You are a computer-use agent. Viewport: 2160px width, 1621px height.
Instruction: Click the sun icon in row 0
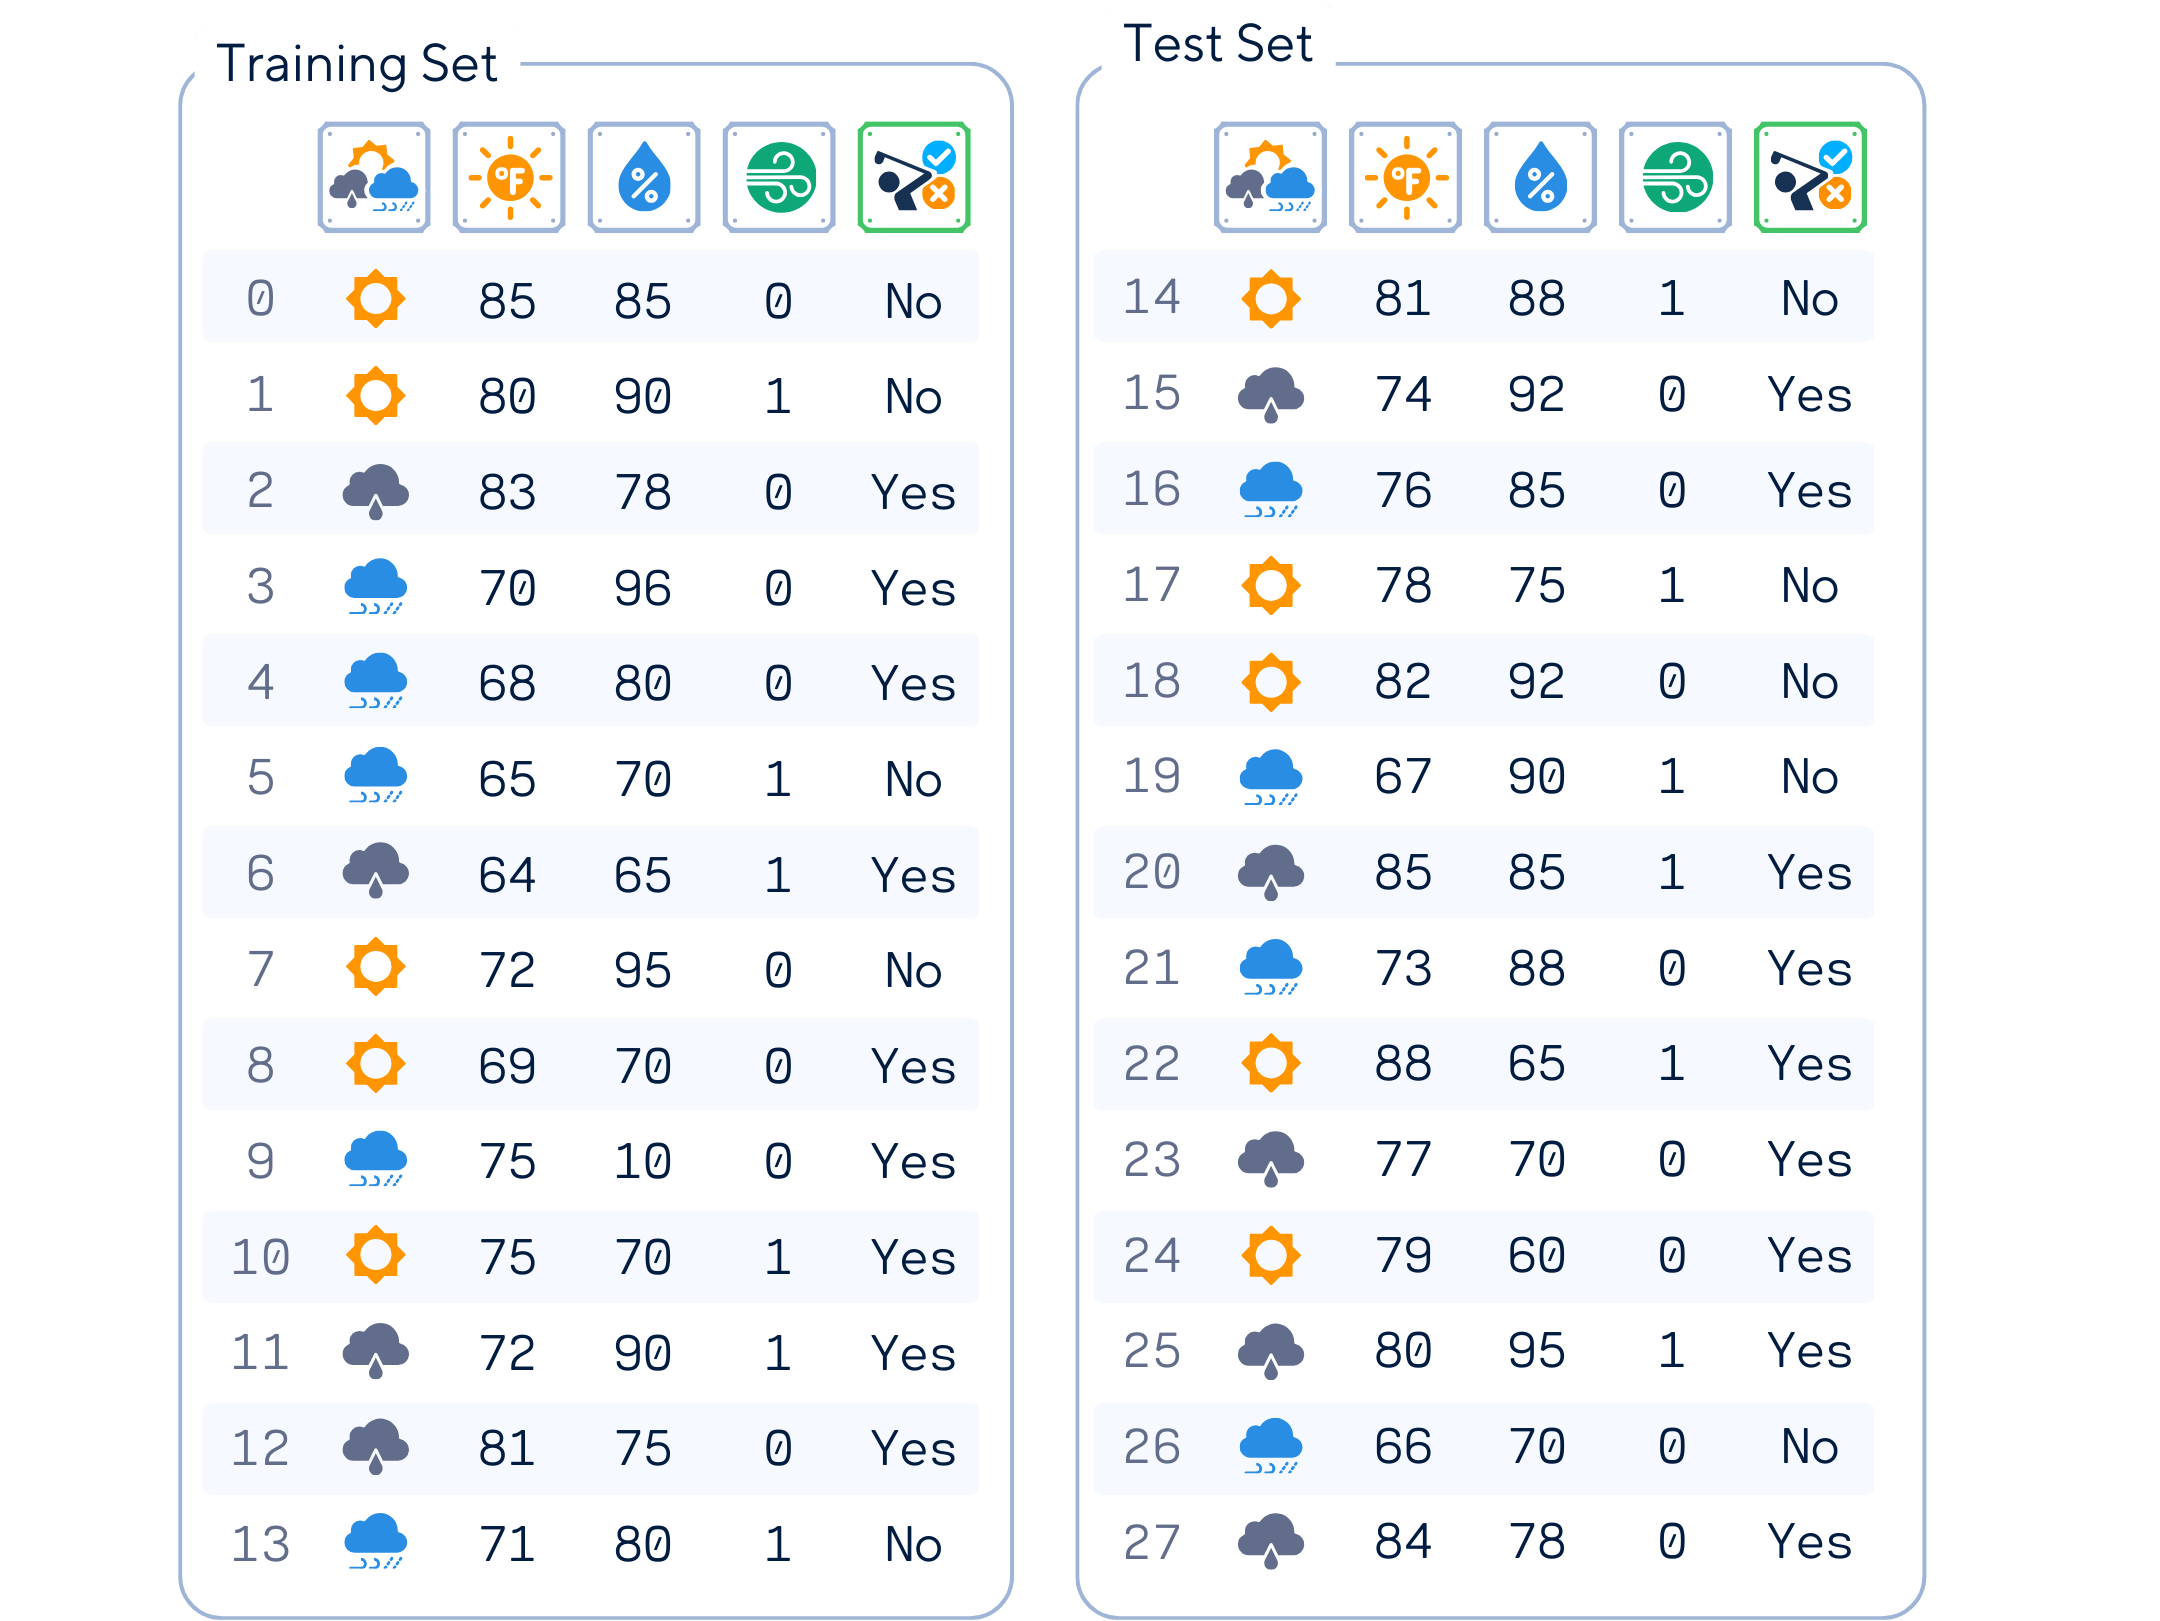pyautogui.click(x=375, y=298)
